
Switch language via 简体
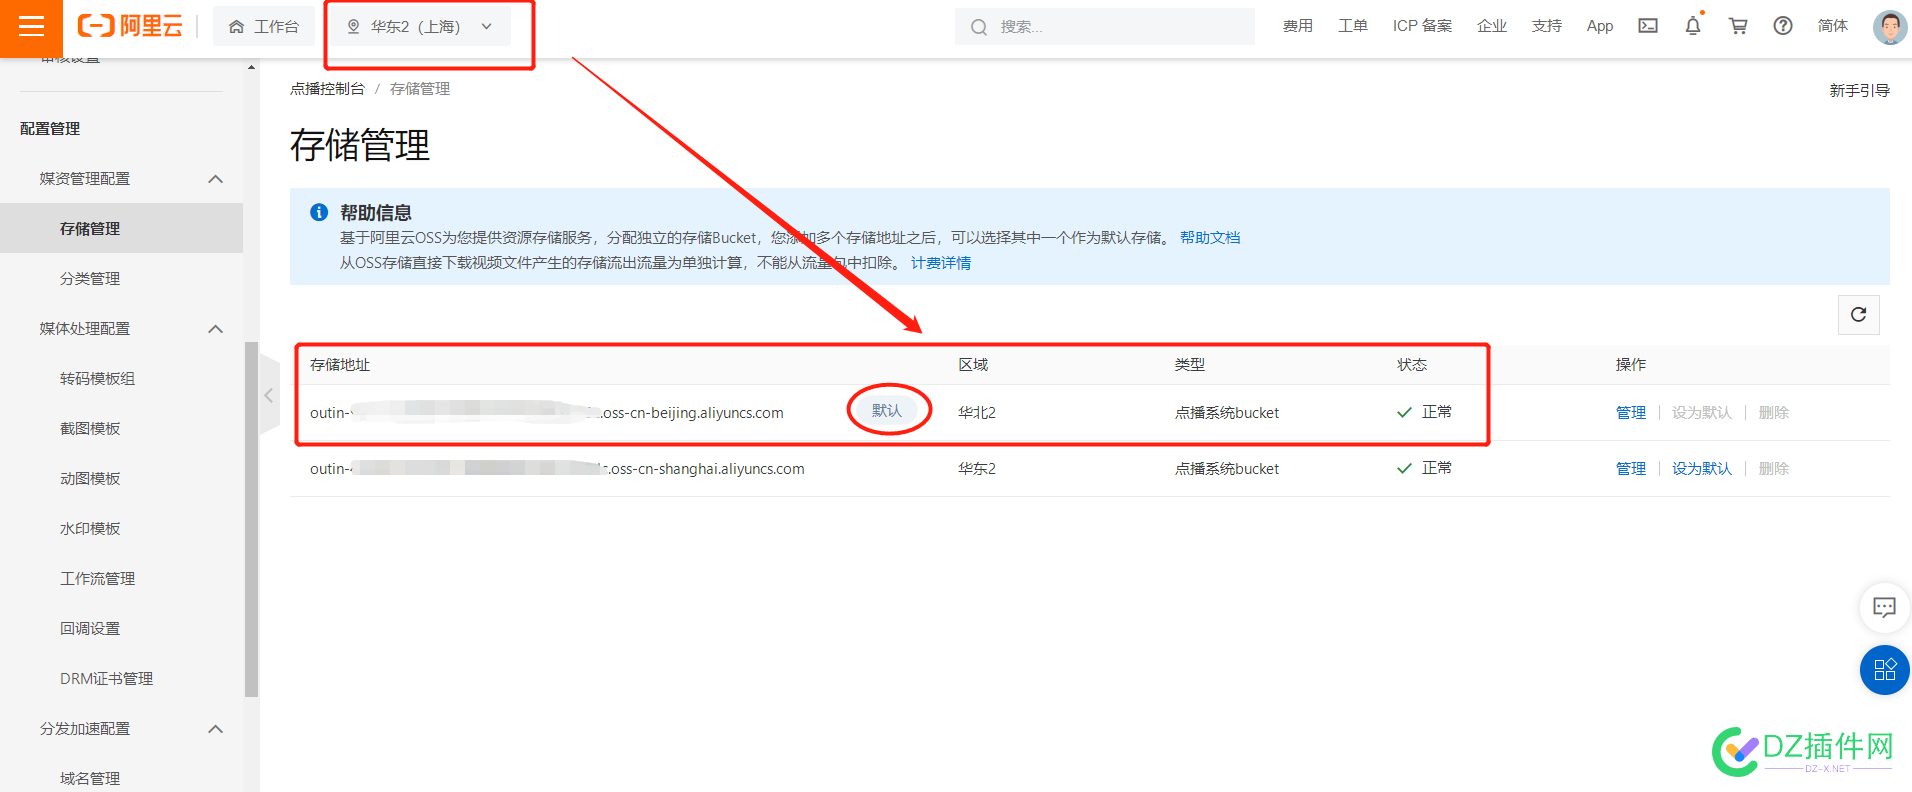(1833, 26)
